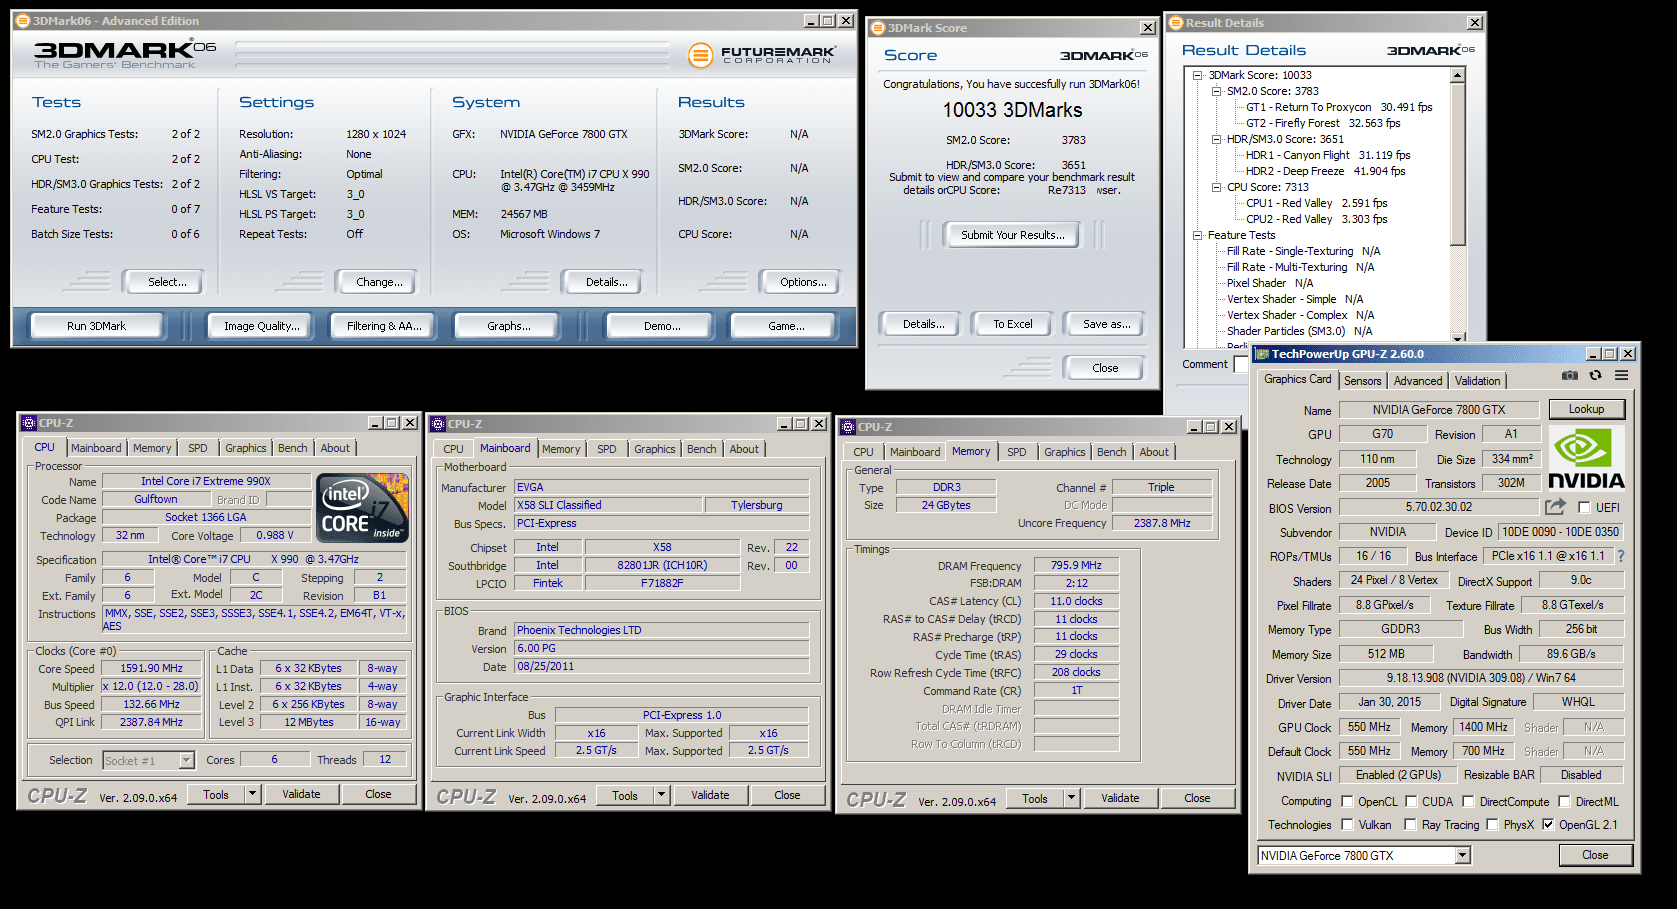
Task: Open the Socket #1 selection dropdown in CPU-Z
Action: (x=186, y=760)
